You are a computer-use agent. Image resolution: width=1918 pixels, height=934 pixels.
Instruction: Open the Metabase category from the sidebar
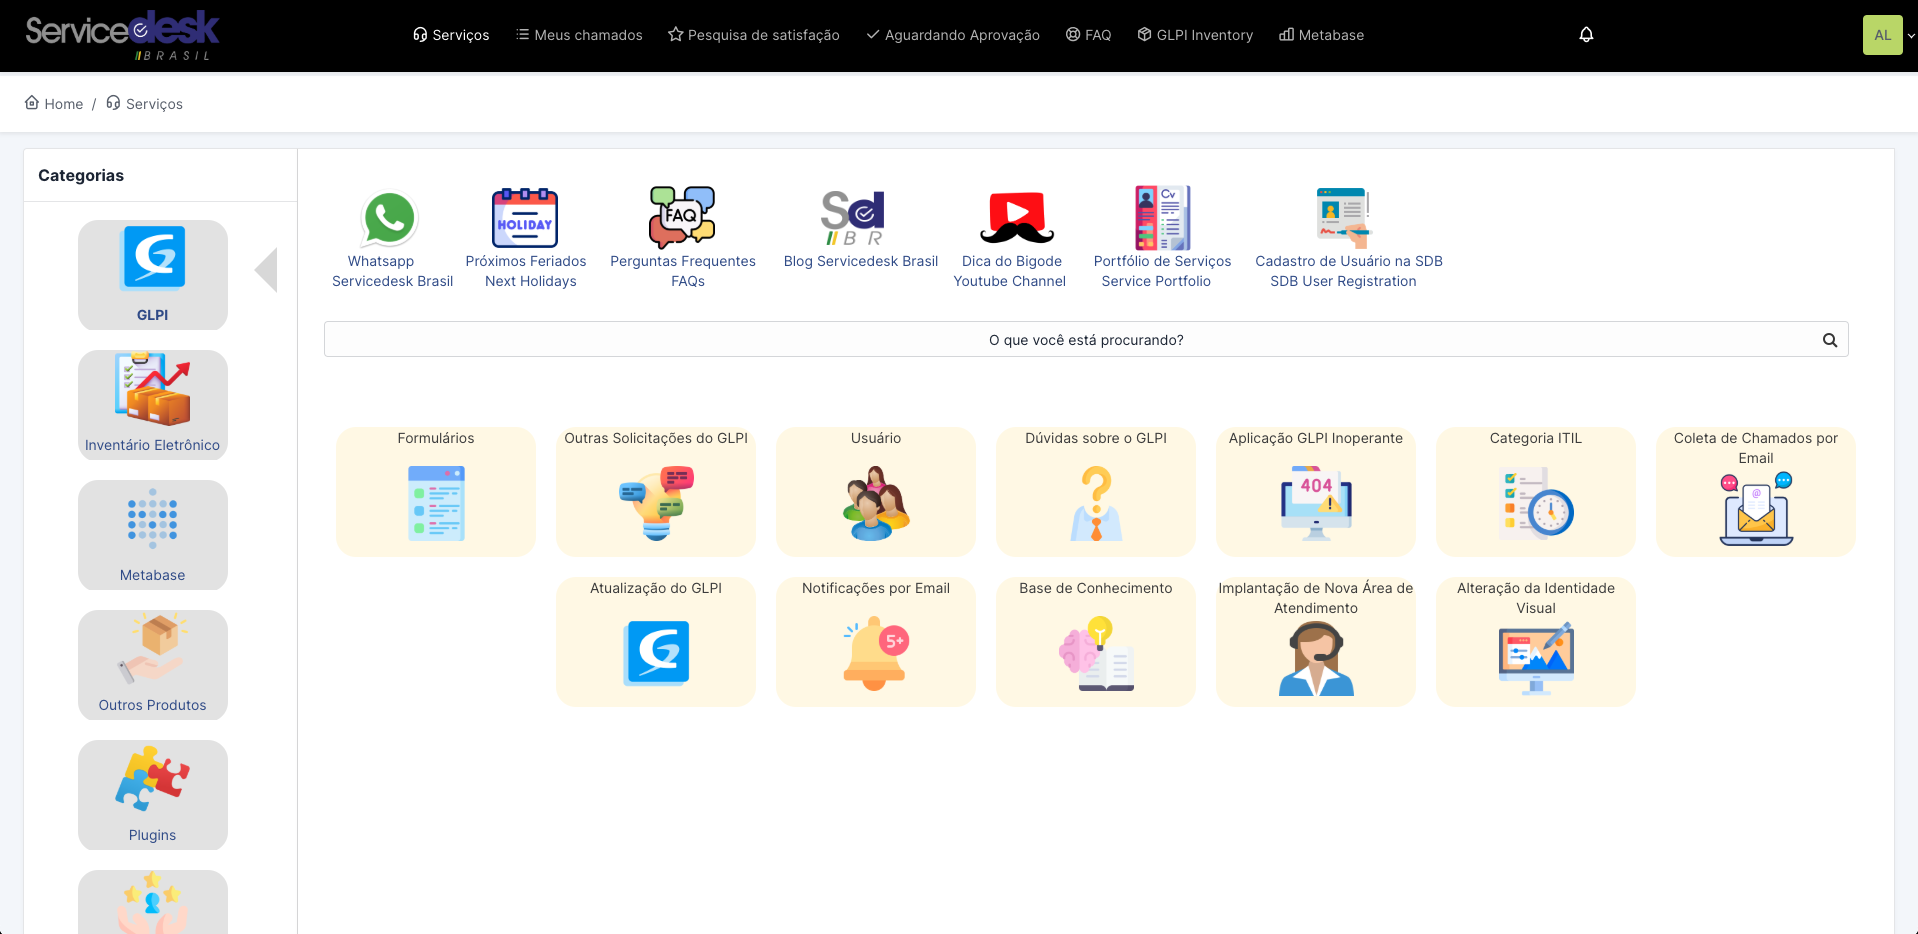point(152,534)
